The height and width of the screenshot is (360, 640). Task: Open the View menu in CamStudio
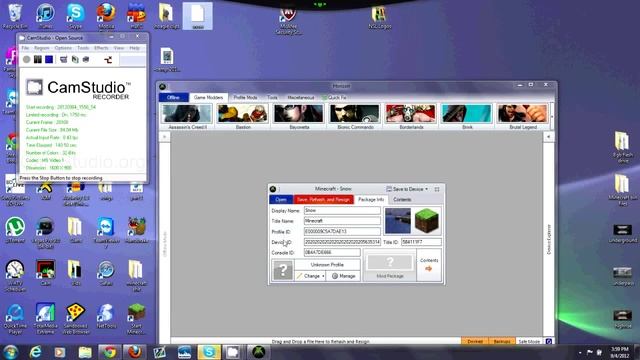point(119,48)
